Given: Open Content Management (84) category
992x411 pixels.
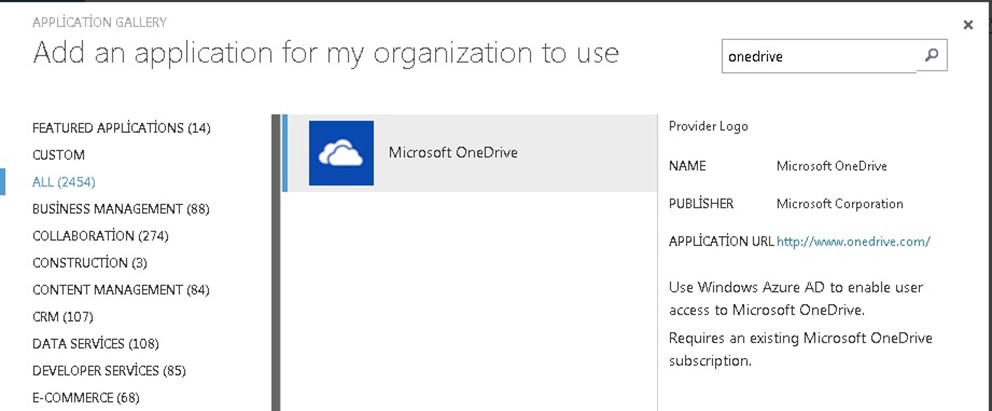Looking at the screenshot, I should click(121, 290).
